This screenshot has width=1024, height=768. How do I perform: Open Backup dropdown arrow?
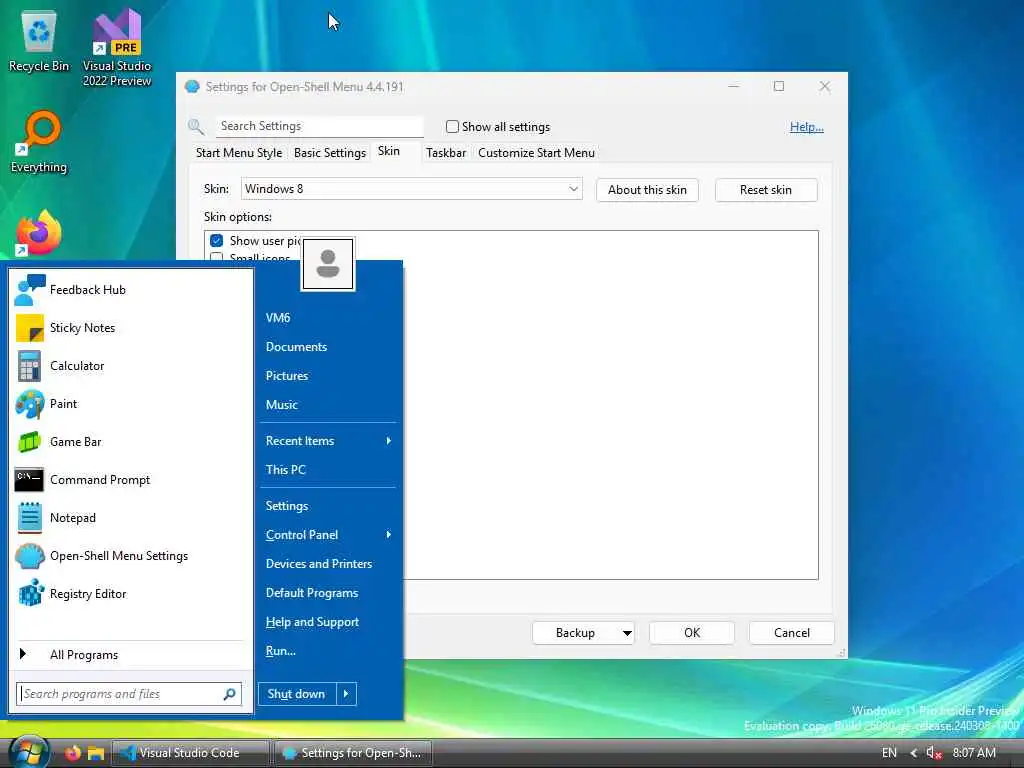(x=627, y=633)
